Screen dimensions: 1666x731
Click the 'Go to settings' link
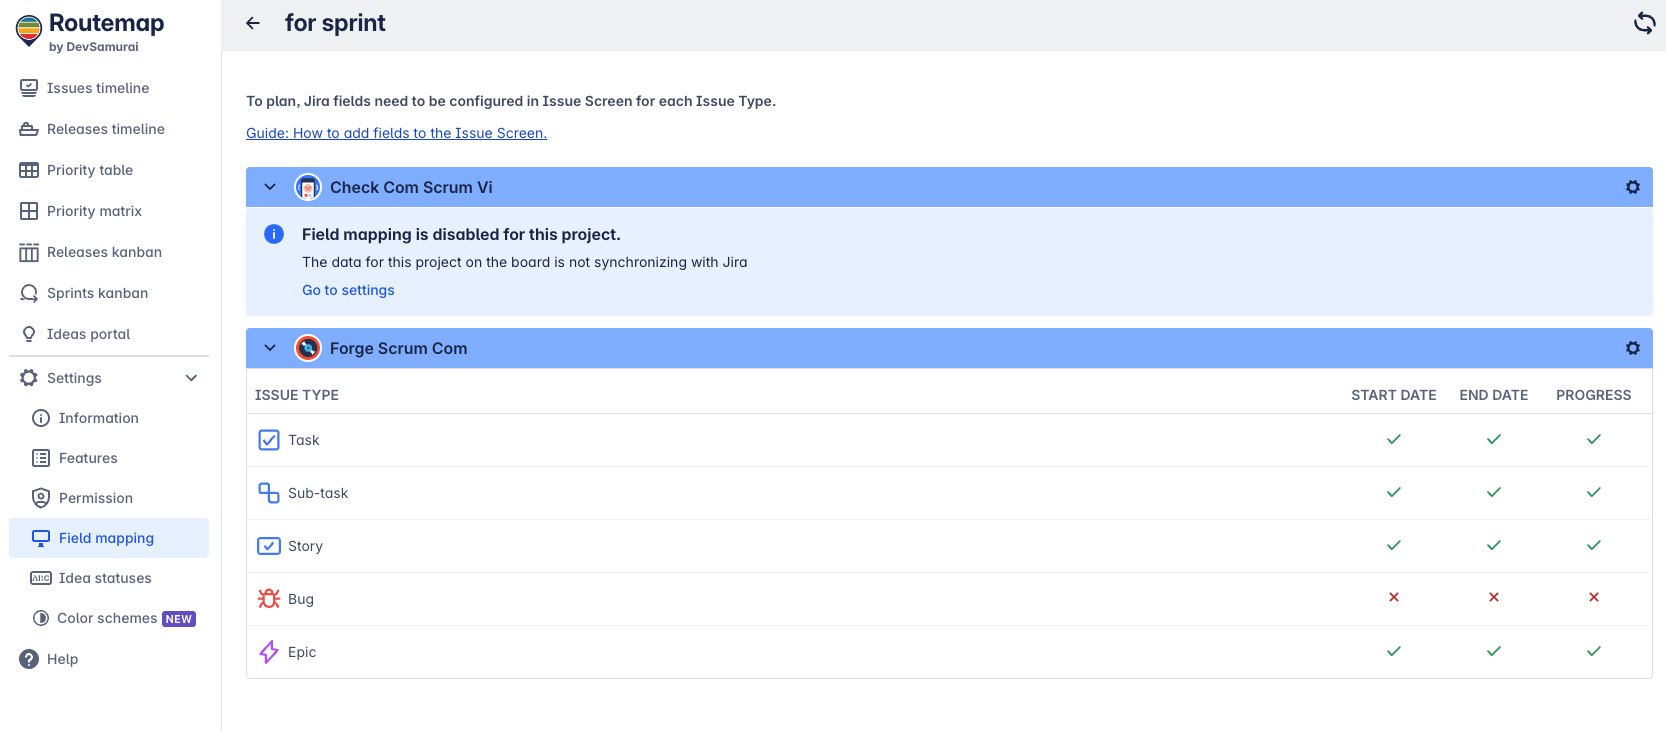[348, 290]
